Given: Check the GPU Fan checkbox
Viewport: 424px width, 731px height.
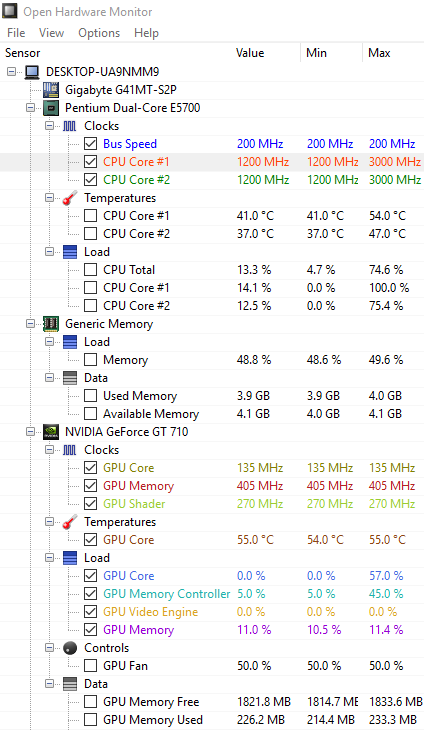Looking at the screenshot, I should coord(90,665).
